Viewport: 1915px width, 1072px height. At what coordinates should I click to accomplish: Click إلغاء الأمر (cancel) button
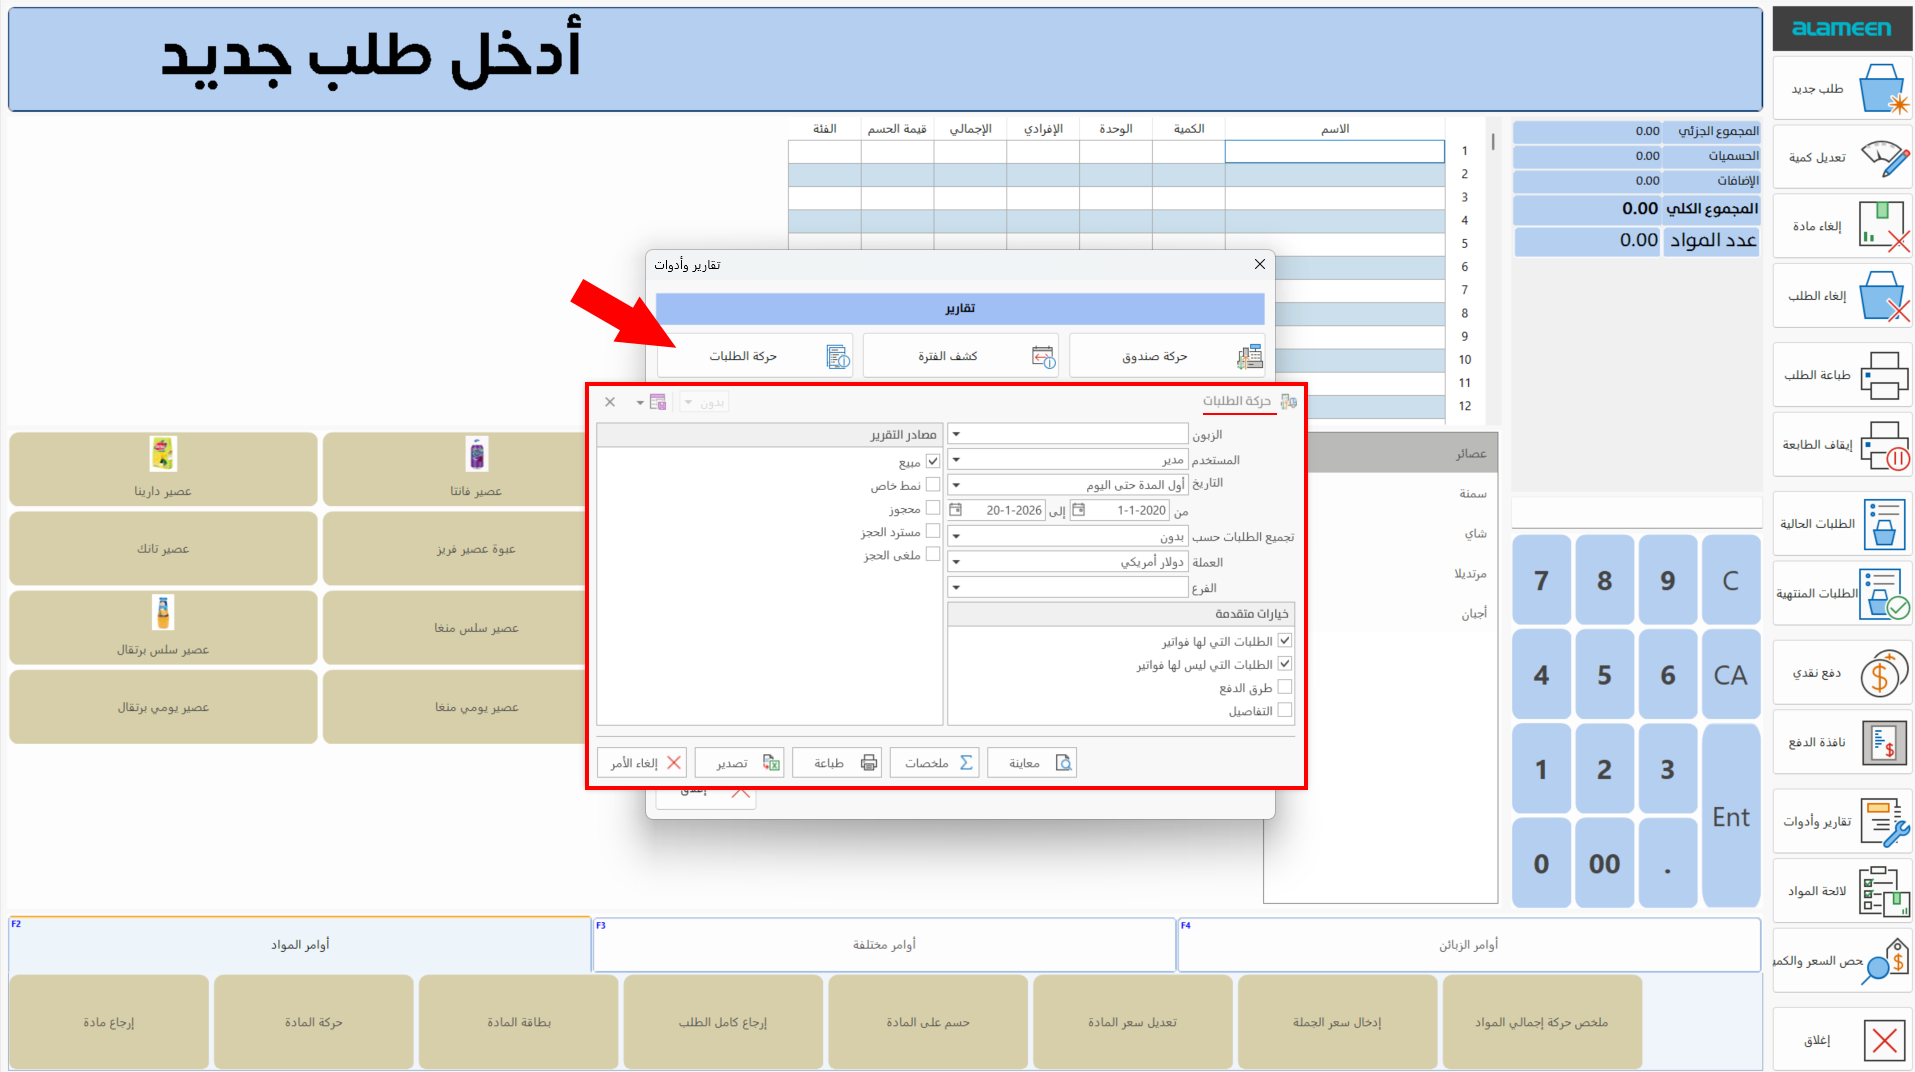[x=642, y=763]
